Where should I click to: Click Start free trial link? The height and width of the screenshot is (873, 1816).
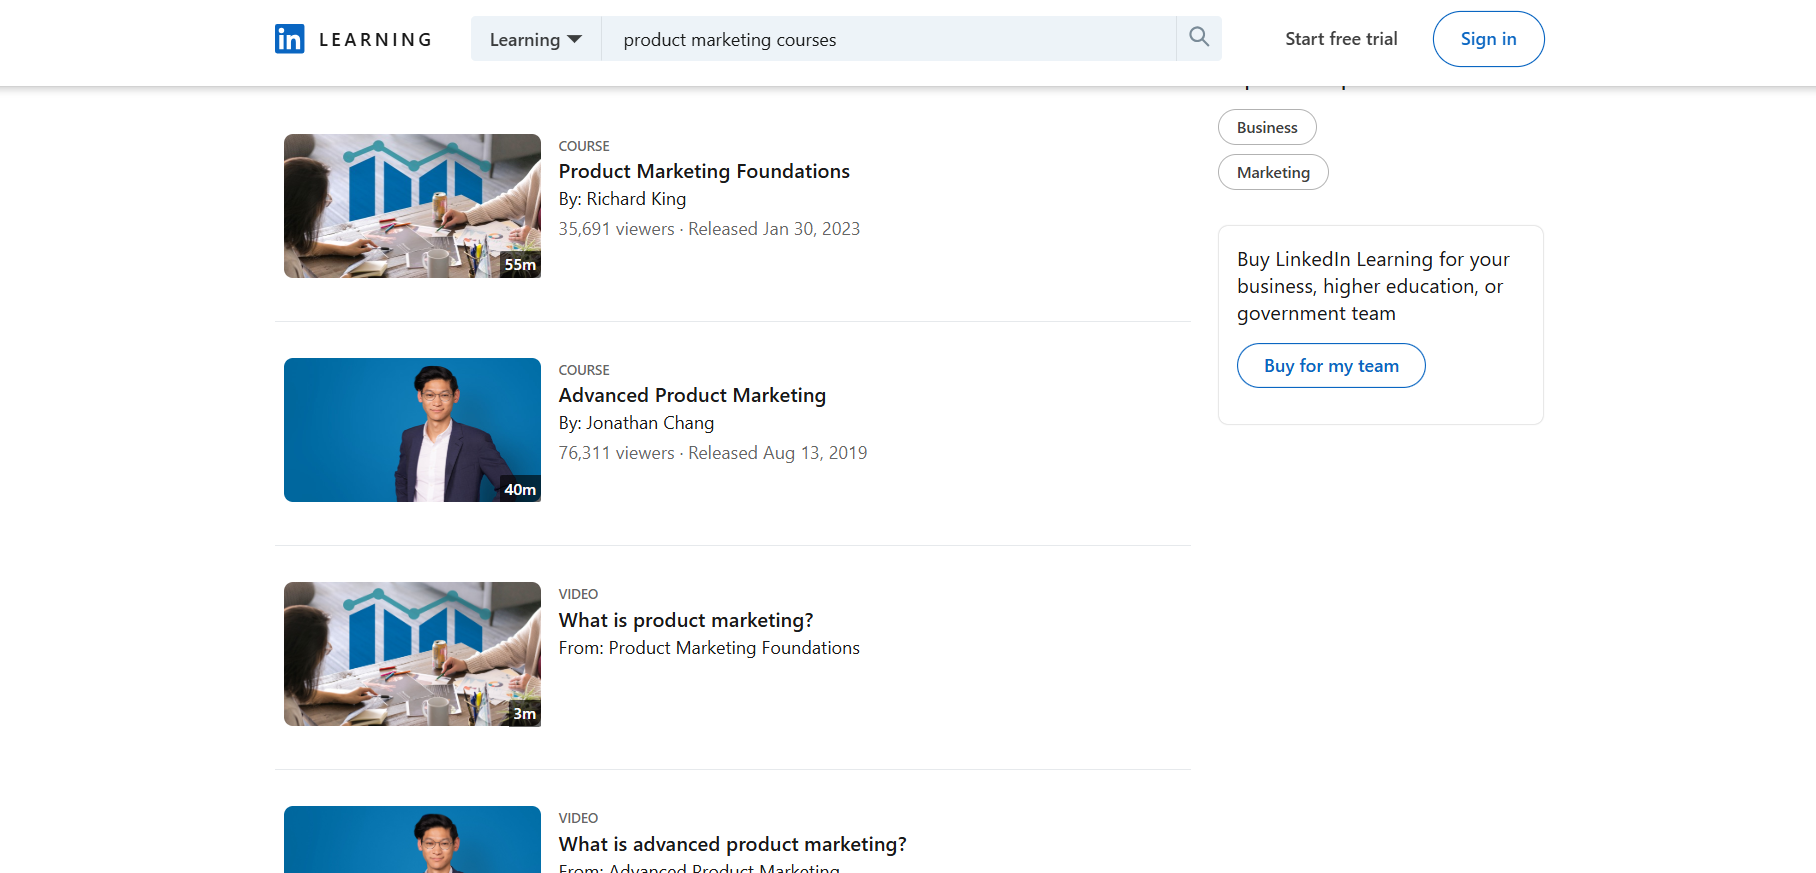click(1341, 39)
